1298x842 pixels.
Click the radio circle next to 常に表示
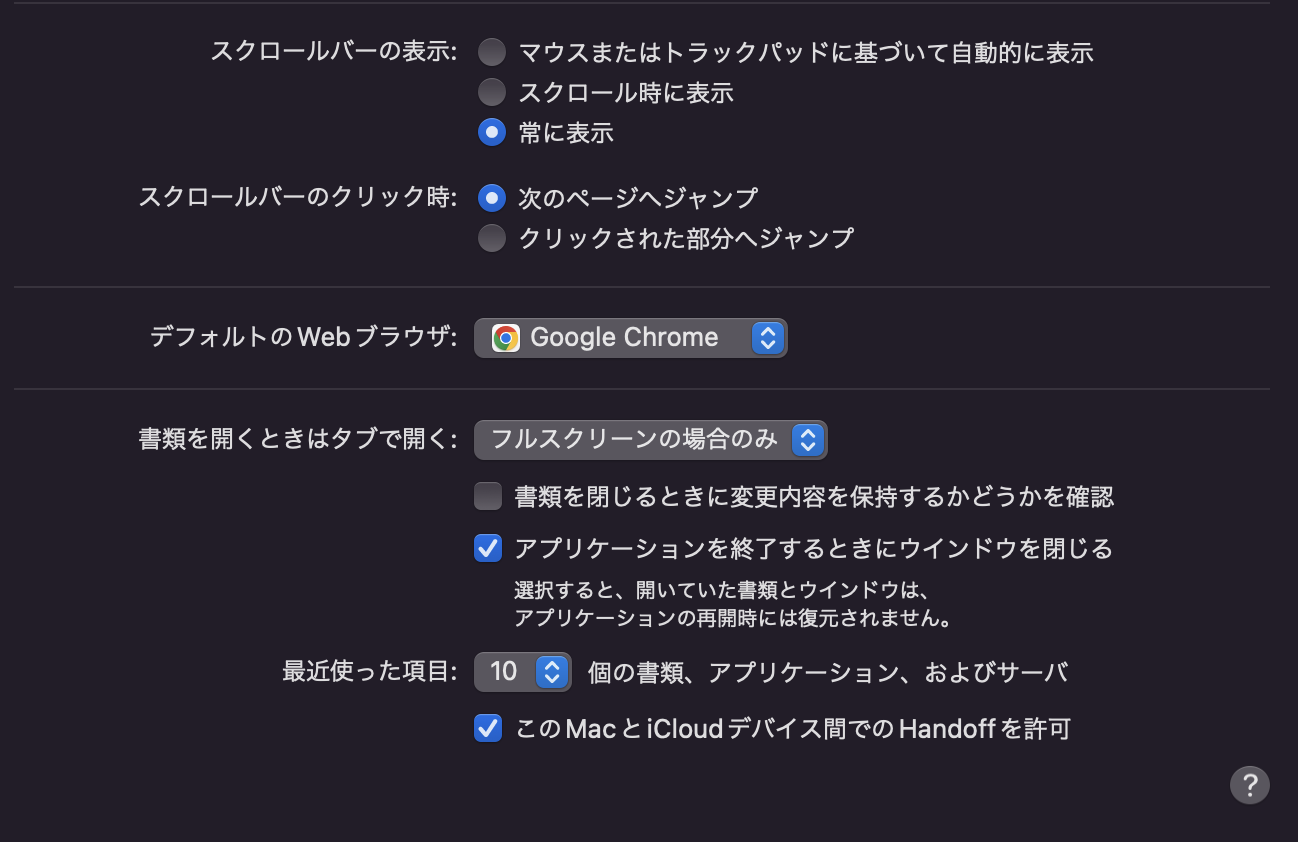click(491, 131)
